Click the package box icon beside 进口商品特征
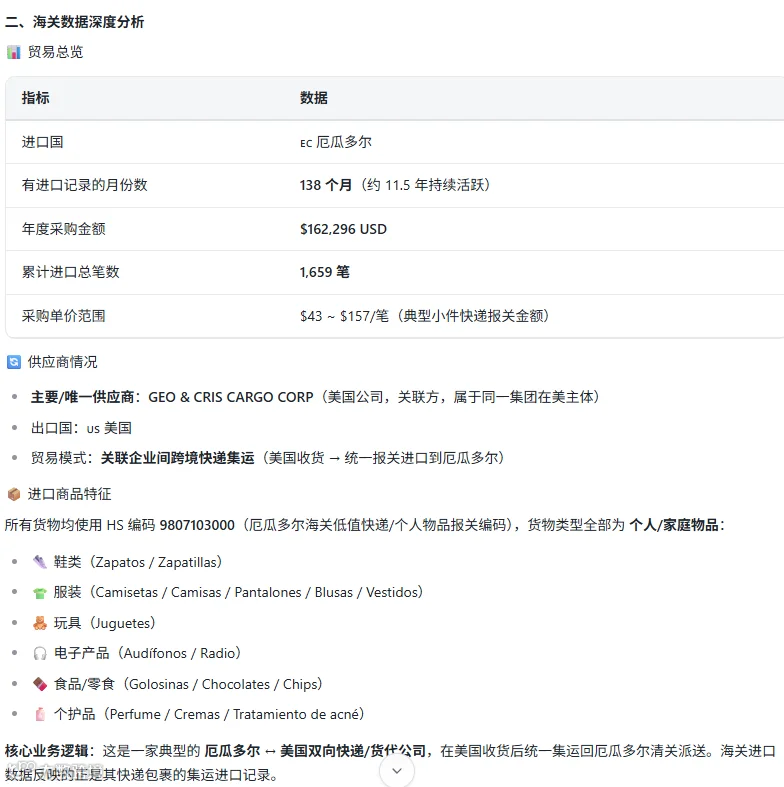 click(14, 494)
